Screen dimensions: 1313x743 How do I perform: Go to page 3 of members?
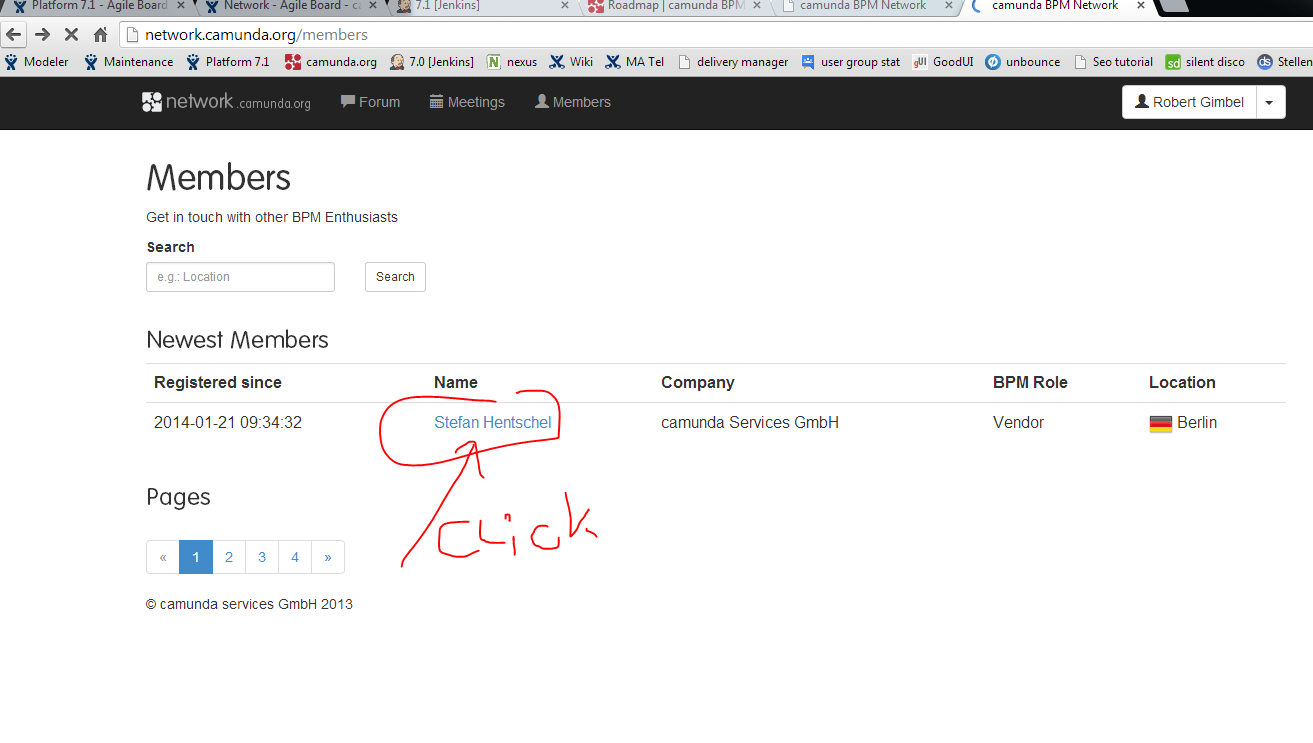tap(262, 557)
